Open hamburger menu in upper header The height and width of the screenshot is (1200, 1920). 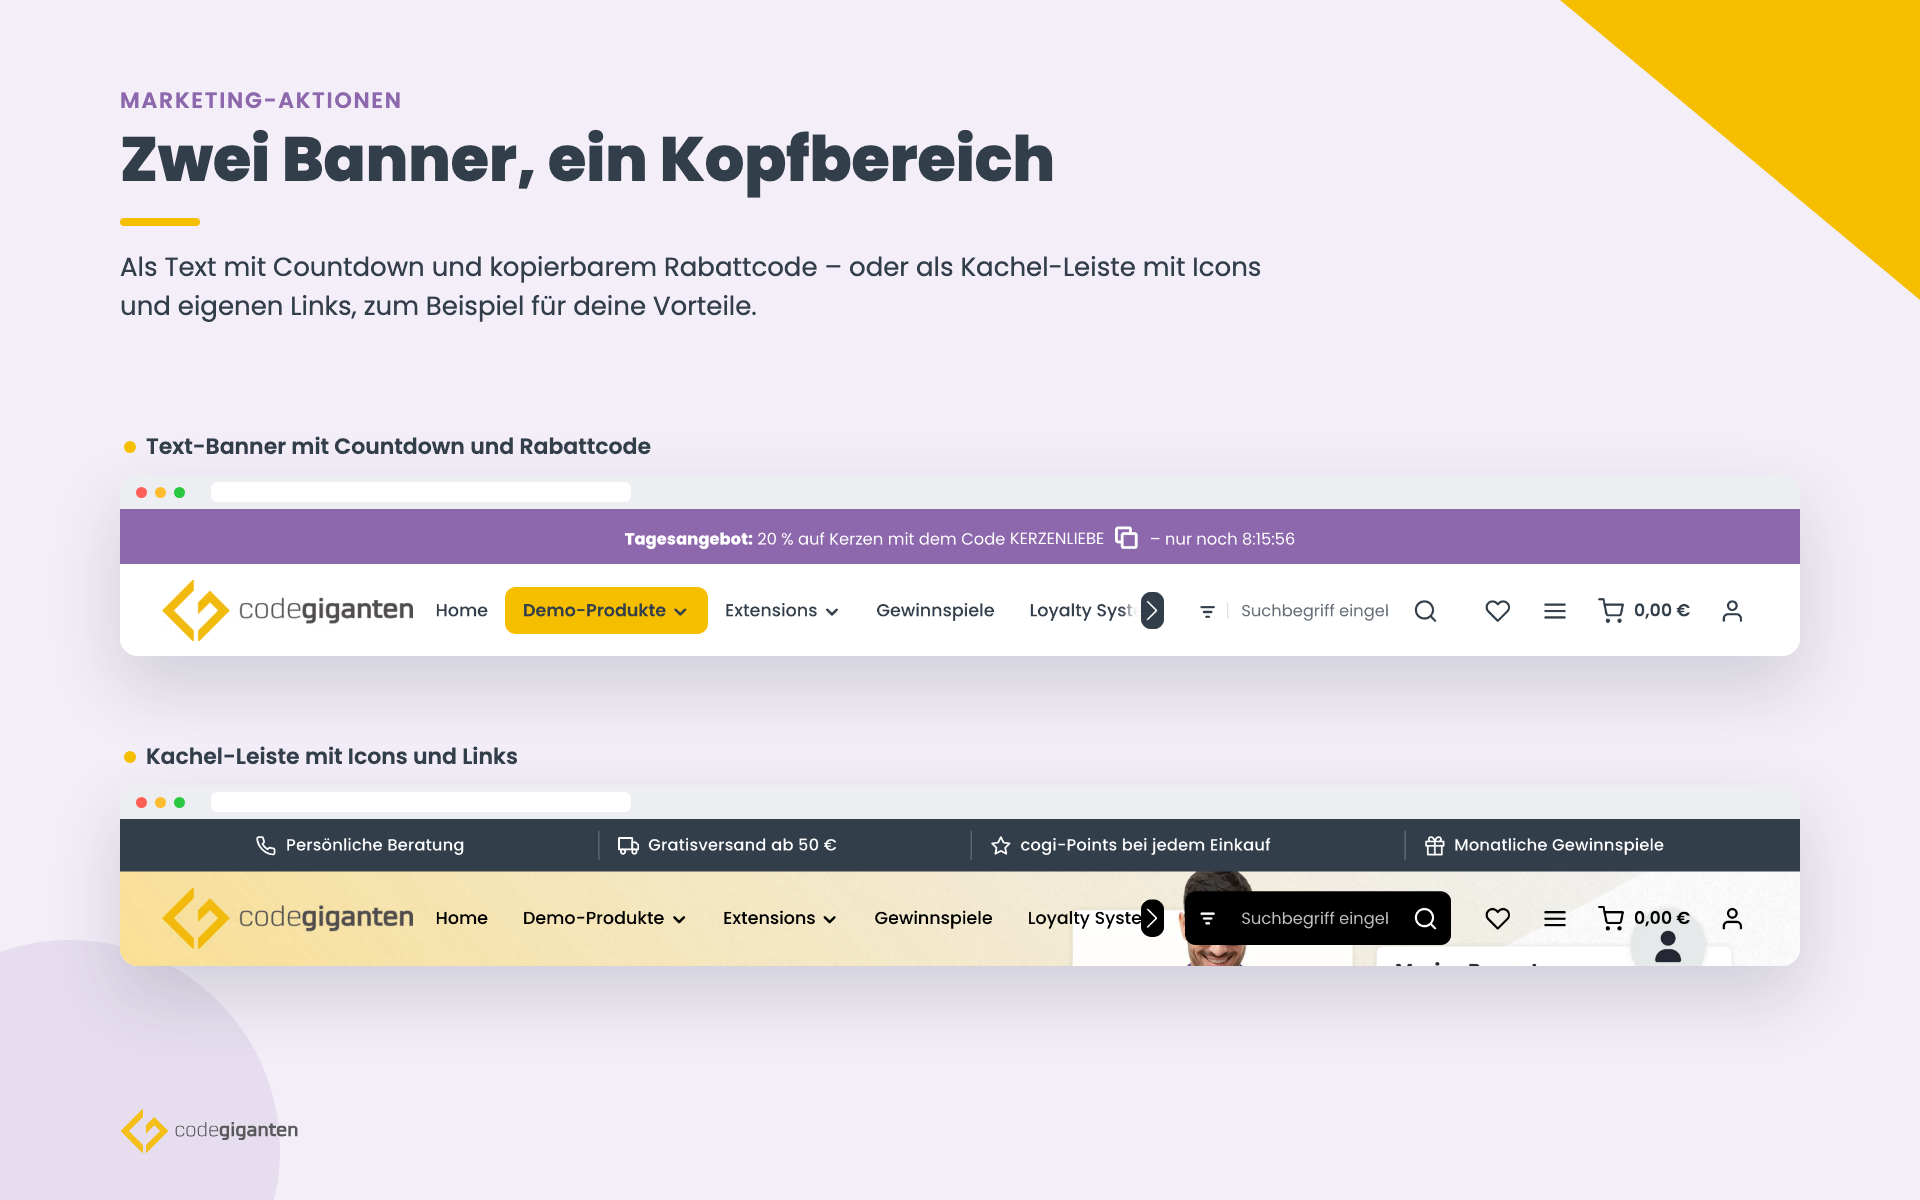point(1554,611)
